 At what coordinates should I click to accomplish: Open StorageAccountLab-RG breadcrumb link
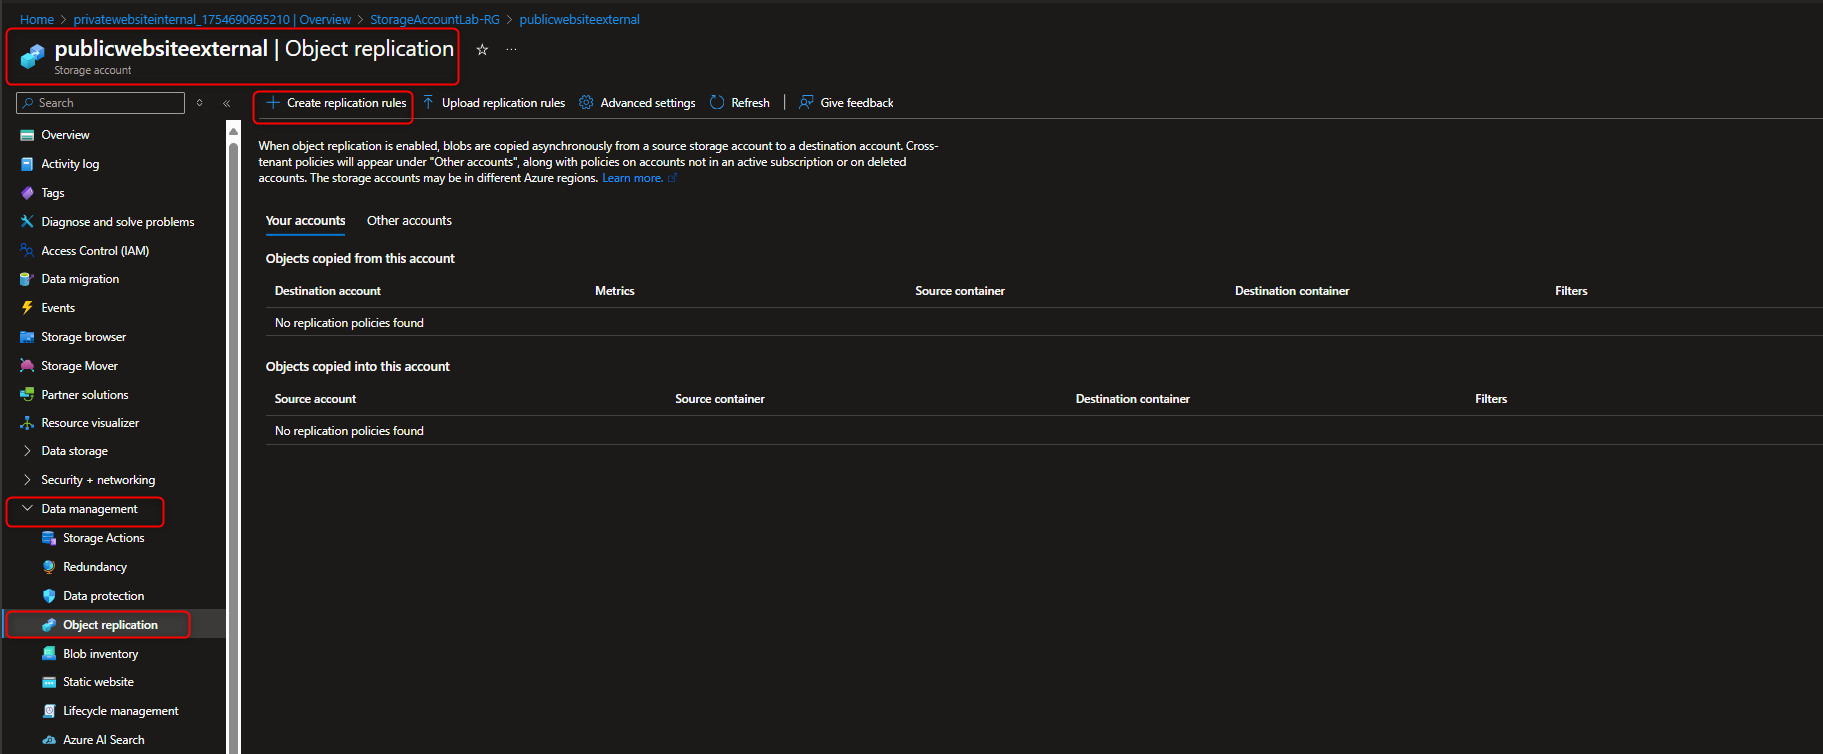point(435,19)
